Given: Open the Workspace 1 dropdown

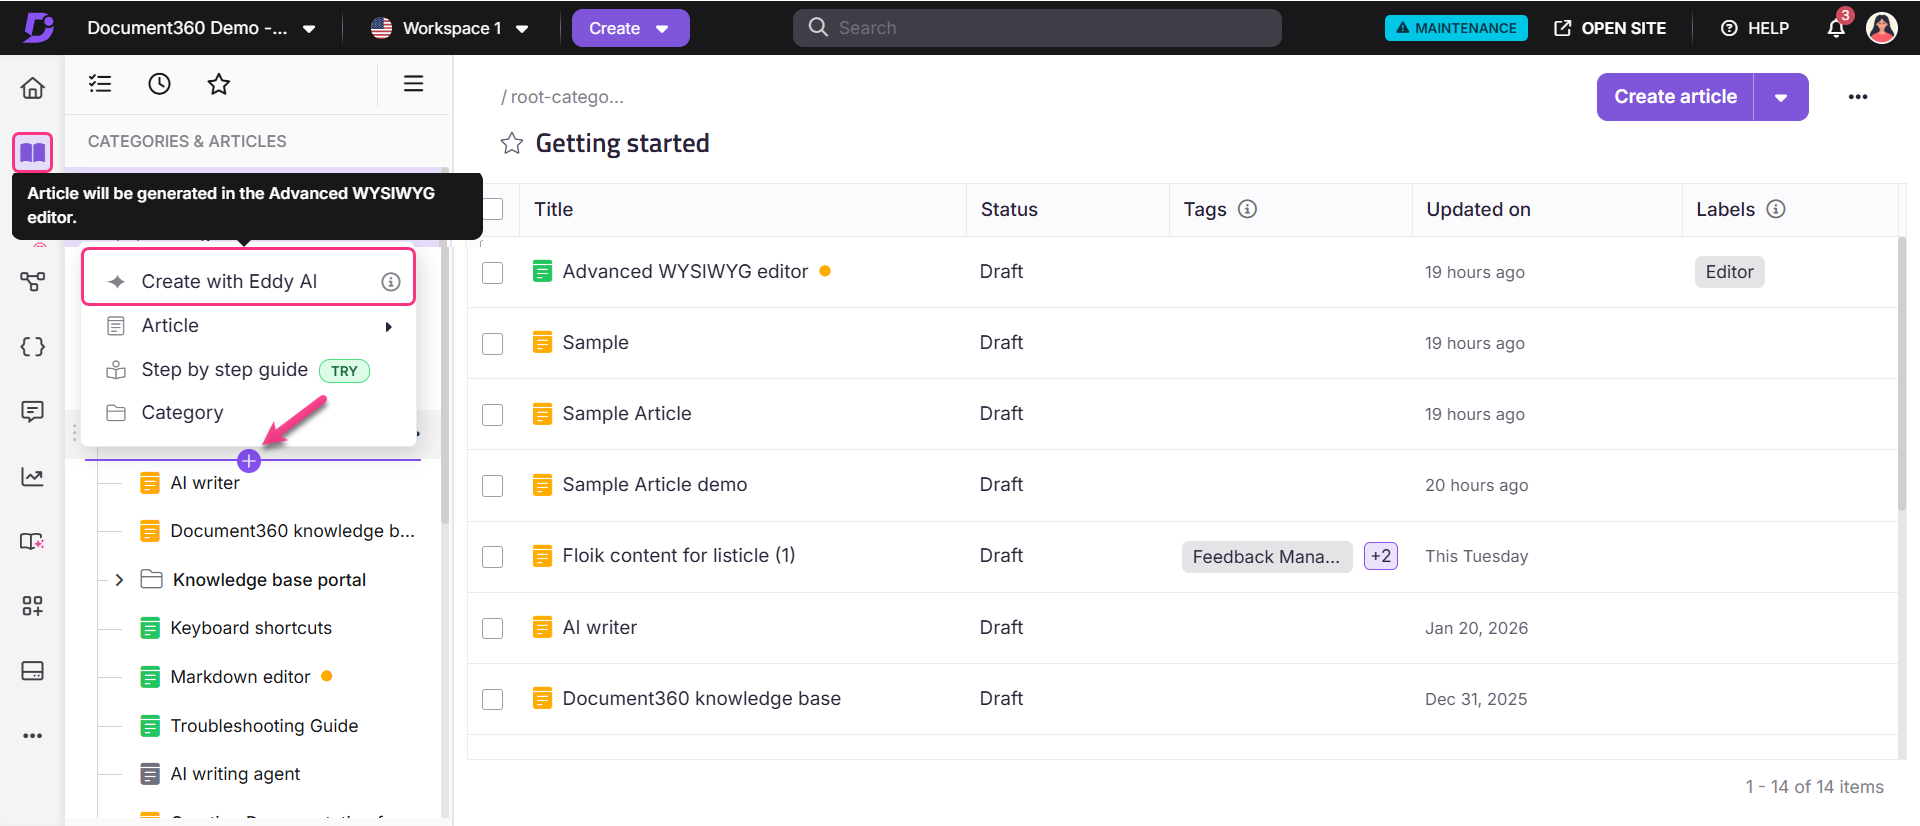Looking at the screenshot, I should 450,28.
